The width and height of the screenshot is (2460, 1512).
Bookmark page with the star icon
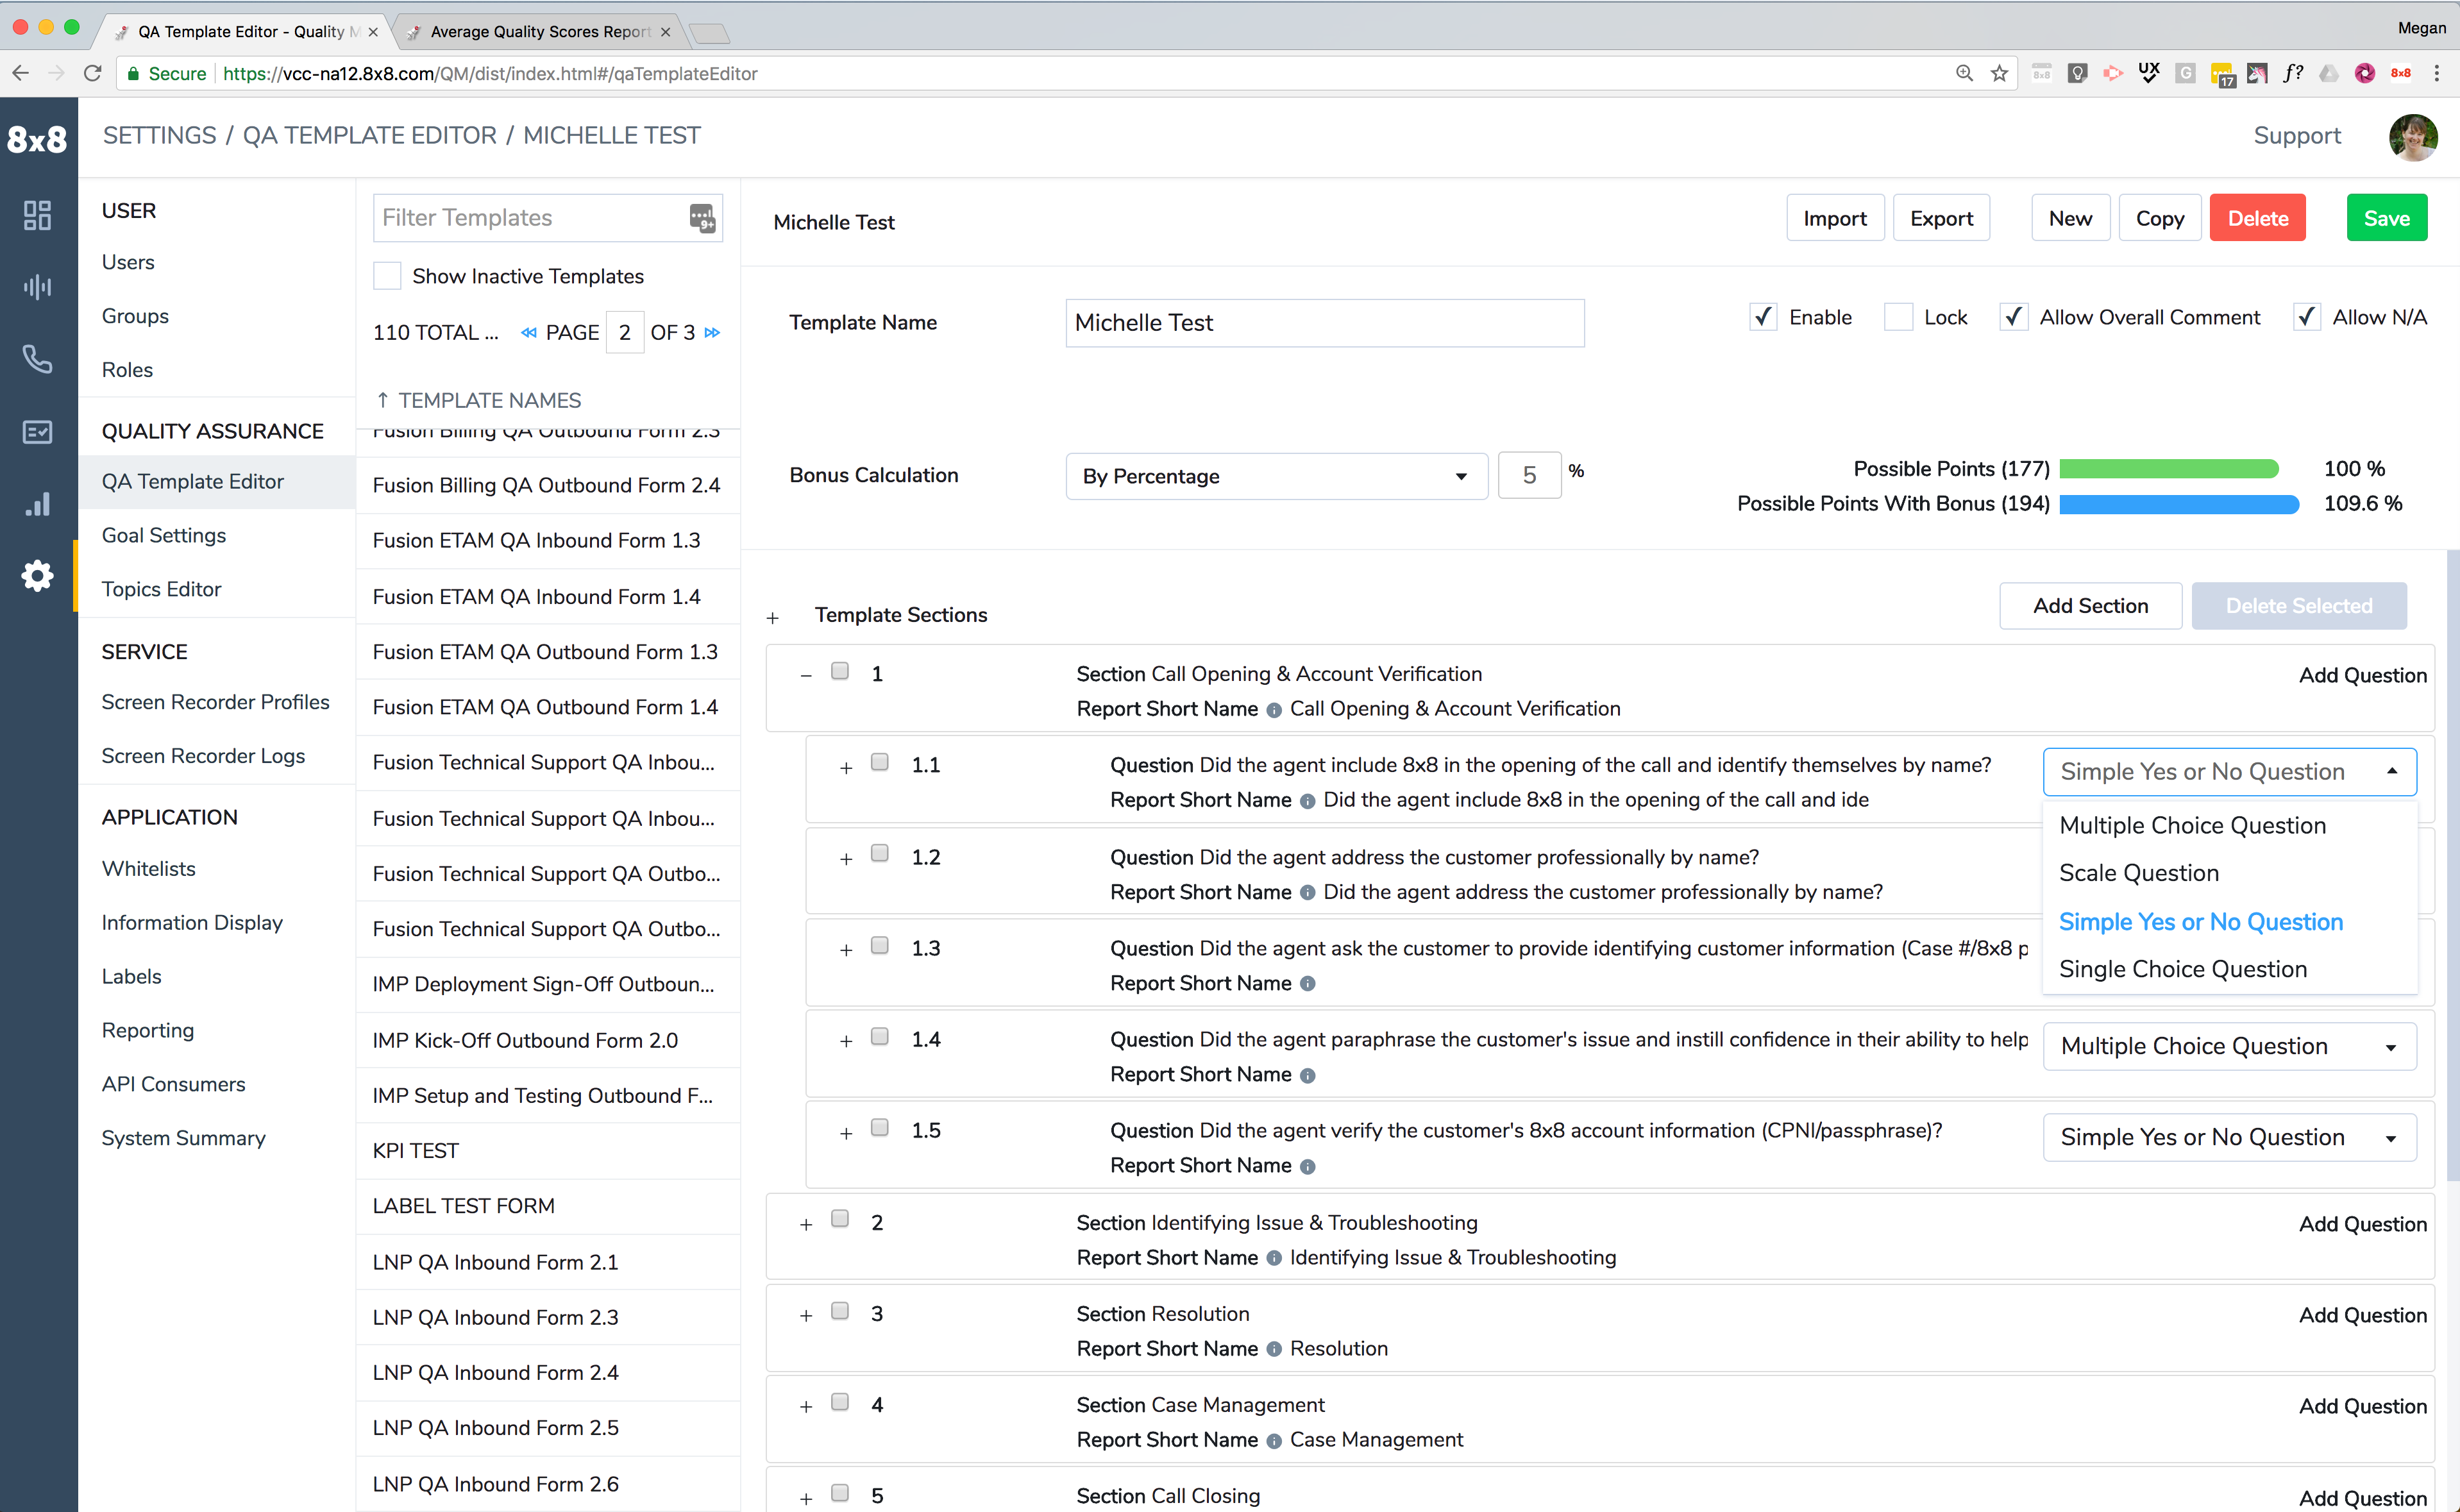(1999, 73)
